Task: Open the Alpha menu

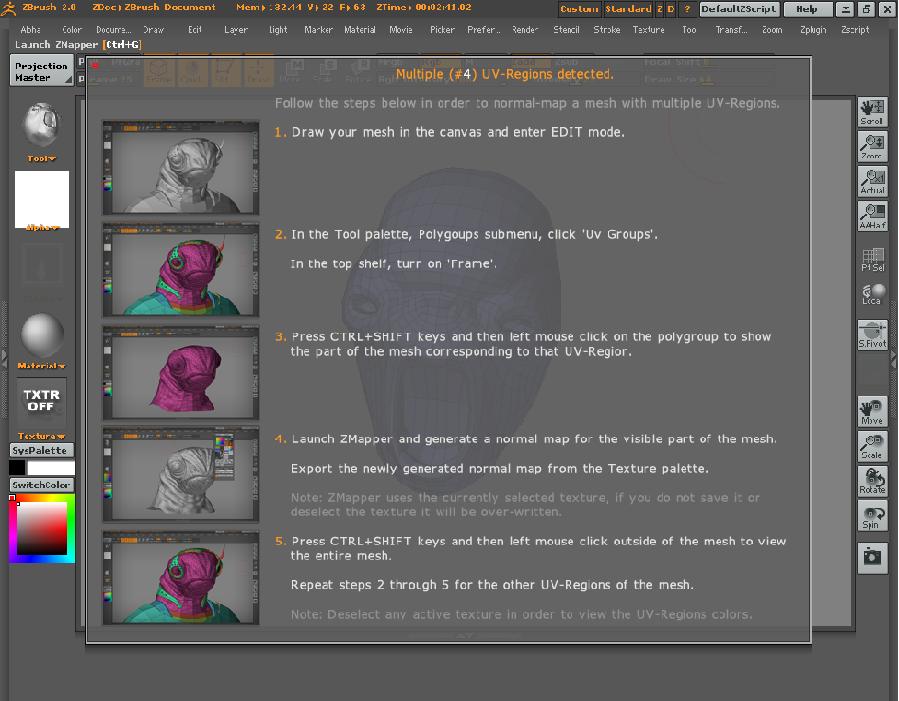Action: (x=30, y=30)
